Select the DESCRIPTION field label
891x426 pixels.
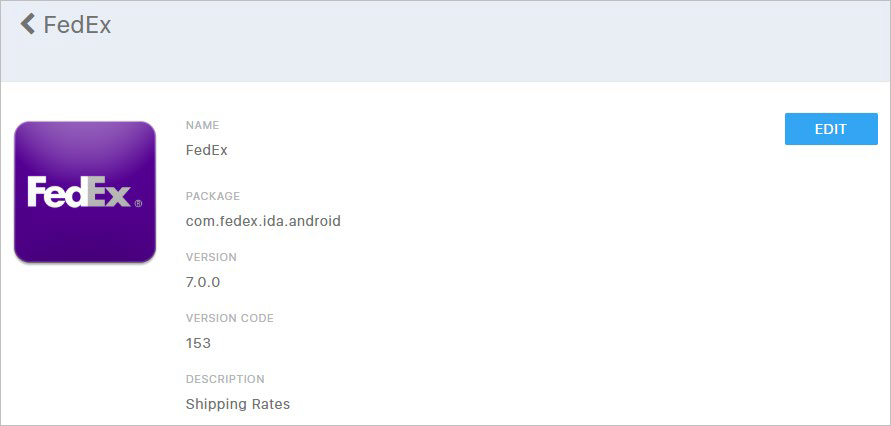point(225,379)
